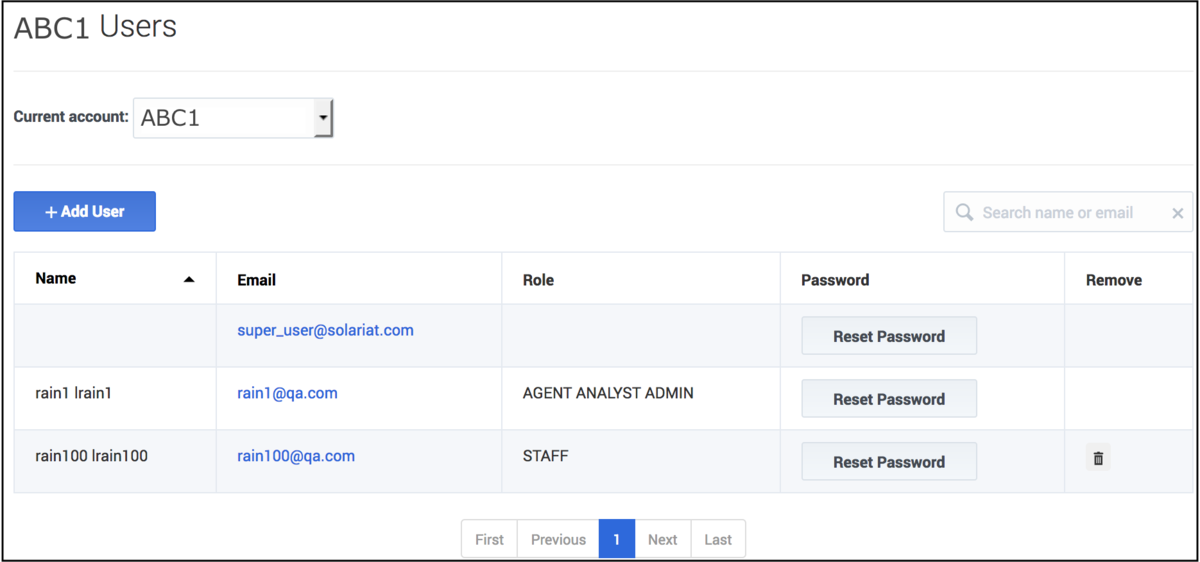1200x562 pixels.
Task: Open the super_user@solariat.com email link
Action: coord(325,330)
